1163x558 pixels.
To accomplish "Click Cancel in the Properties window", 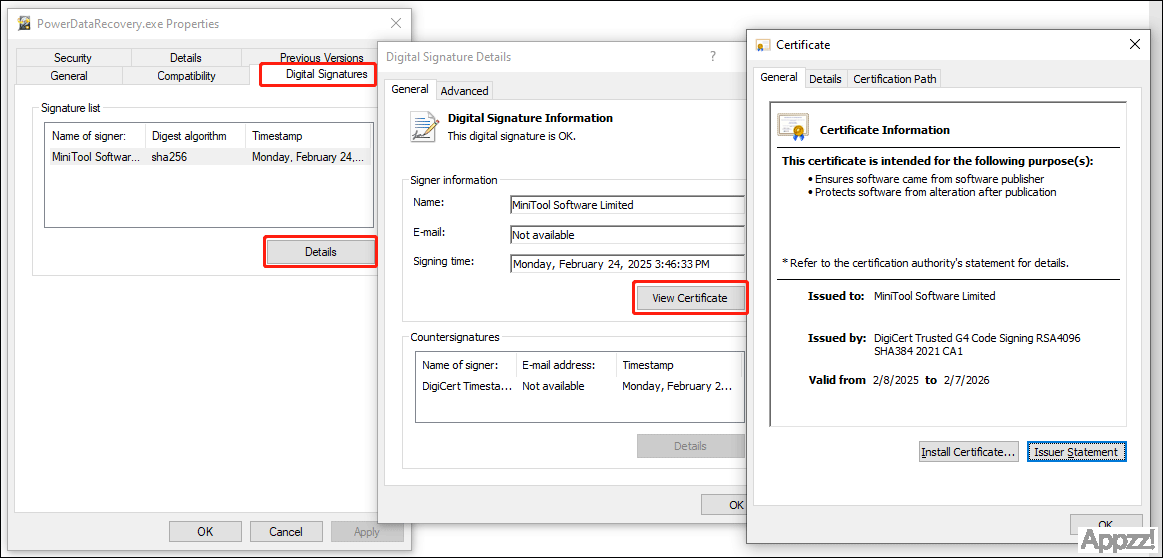I will (x=286, y=531).
